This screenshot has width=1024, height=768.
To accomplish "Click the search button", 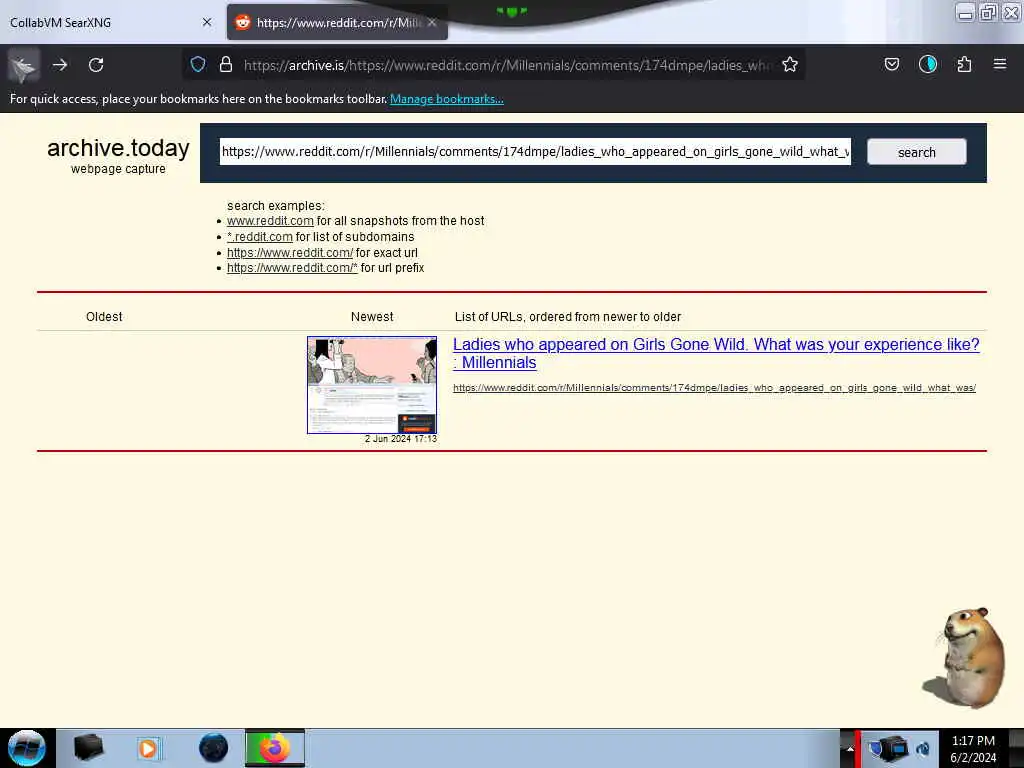I will point(916,152).
